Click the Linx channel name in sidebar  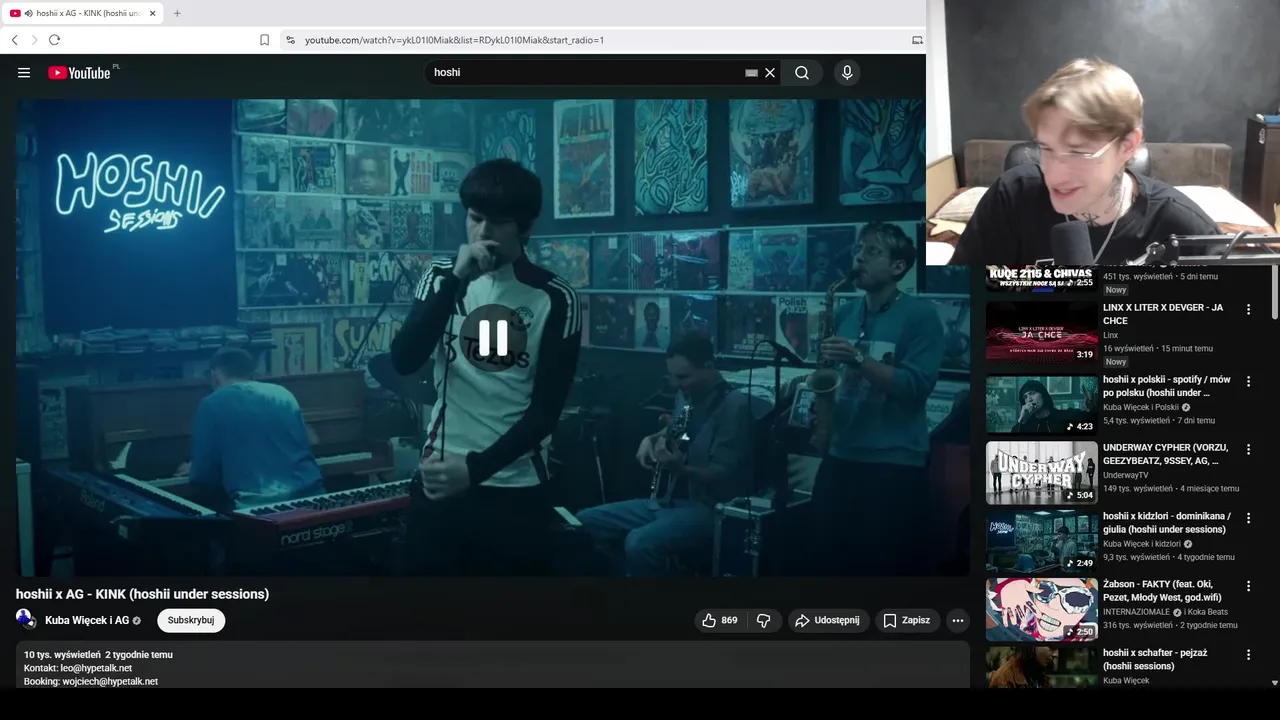pos(1111,335)
